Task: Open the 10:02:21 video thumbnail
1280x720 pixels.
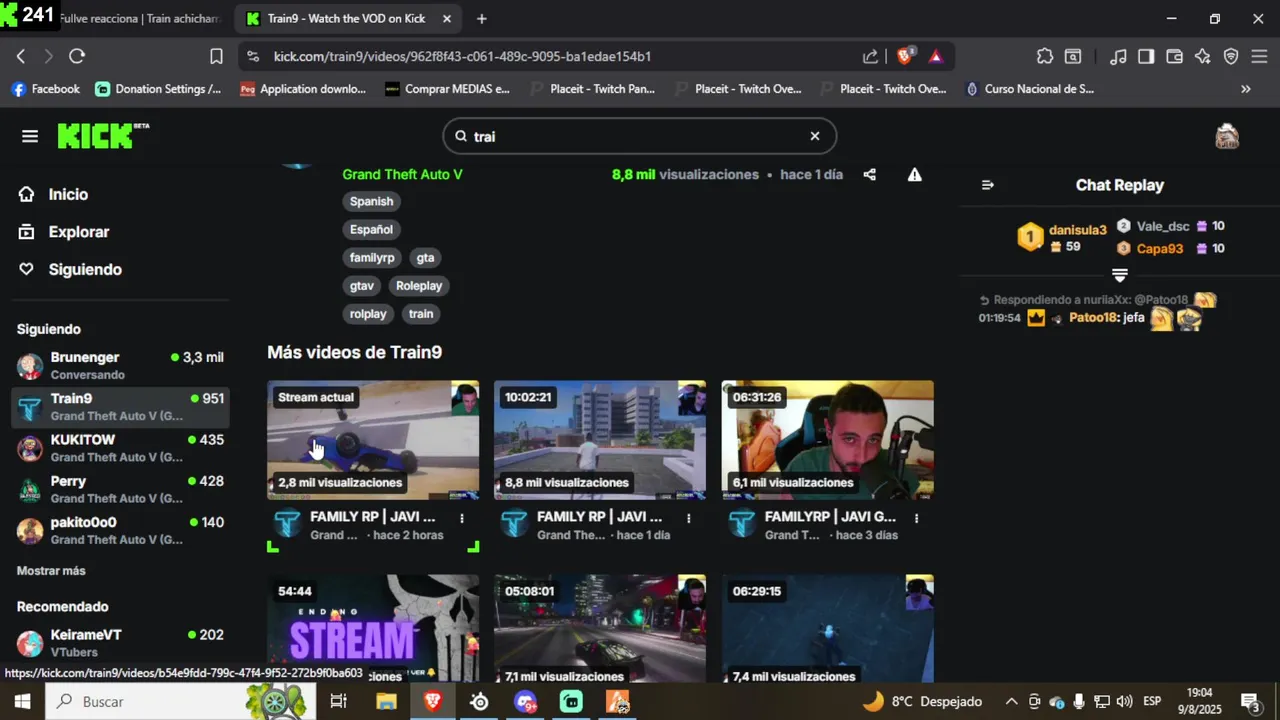Action: 600,439
